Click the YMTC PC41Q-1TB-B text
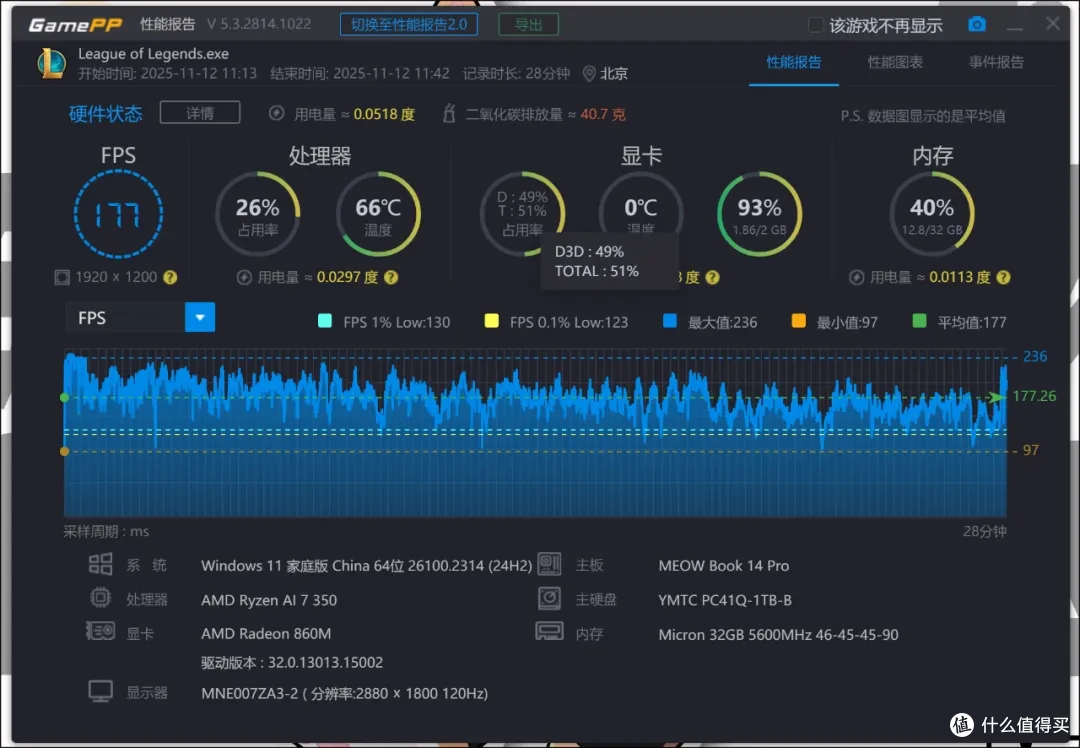1080x748 pixels. pos(725,600)
